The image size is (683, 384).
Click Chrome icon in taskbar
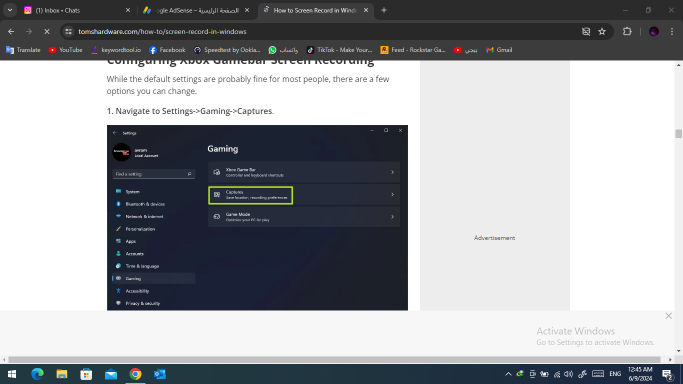[x=135, y=374]
